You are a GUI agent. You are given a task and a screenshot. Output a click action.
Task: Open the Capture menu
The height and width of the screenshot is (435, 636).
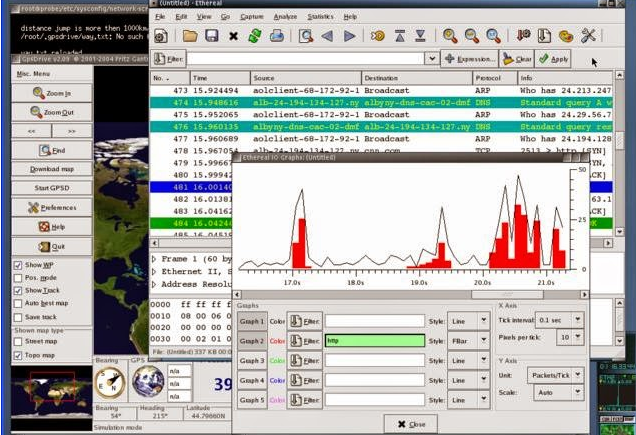252,17
